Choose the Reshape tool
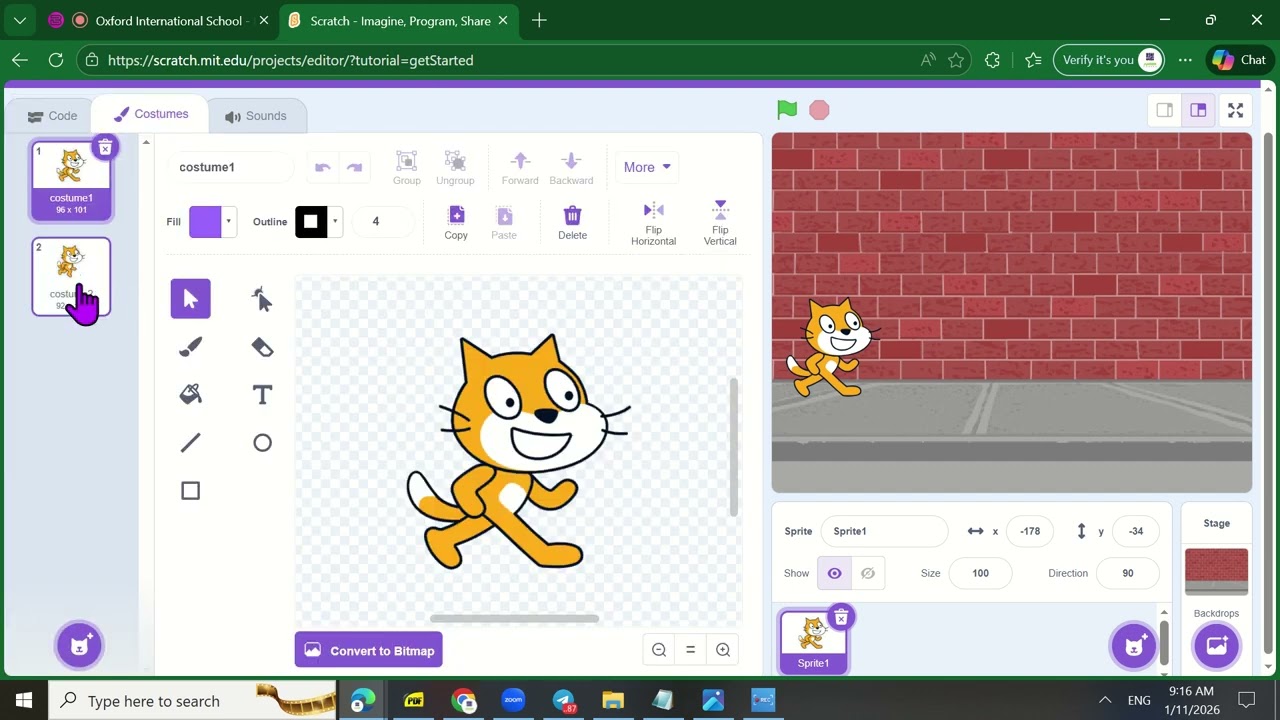This screenshot has width=1280, height=720. 262,299
